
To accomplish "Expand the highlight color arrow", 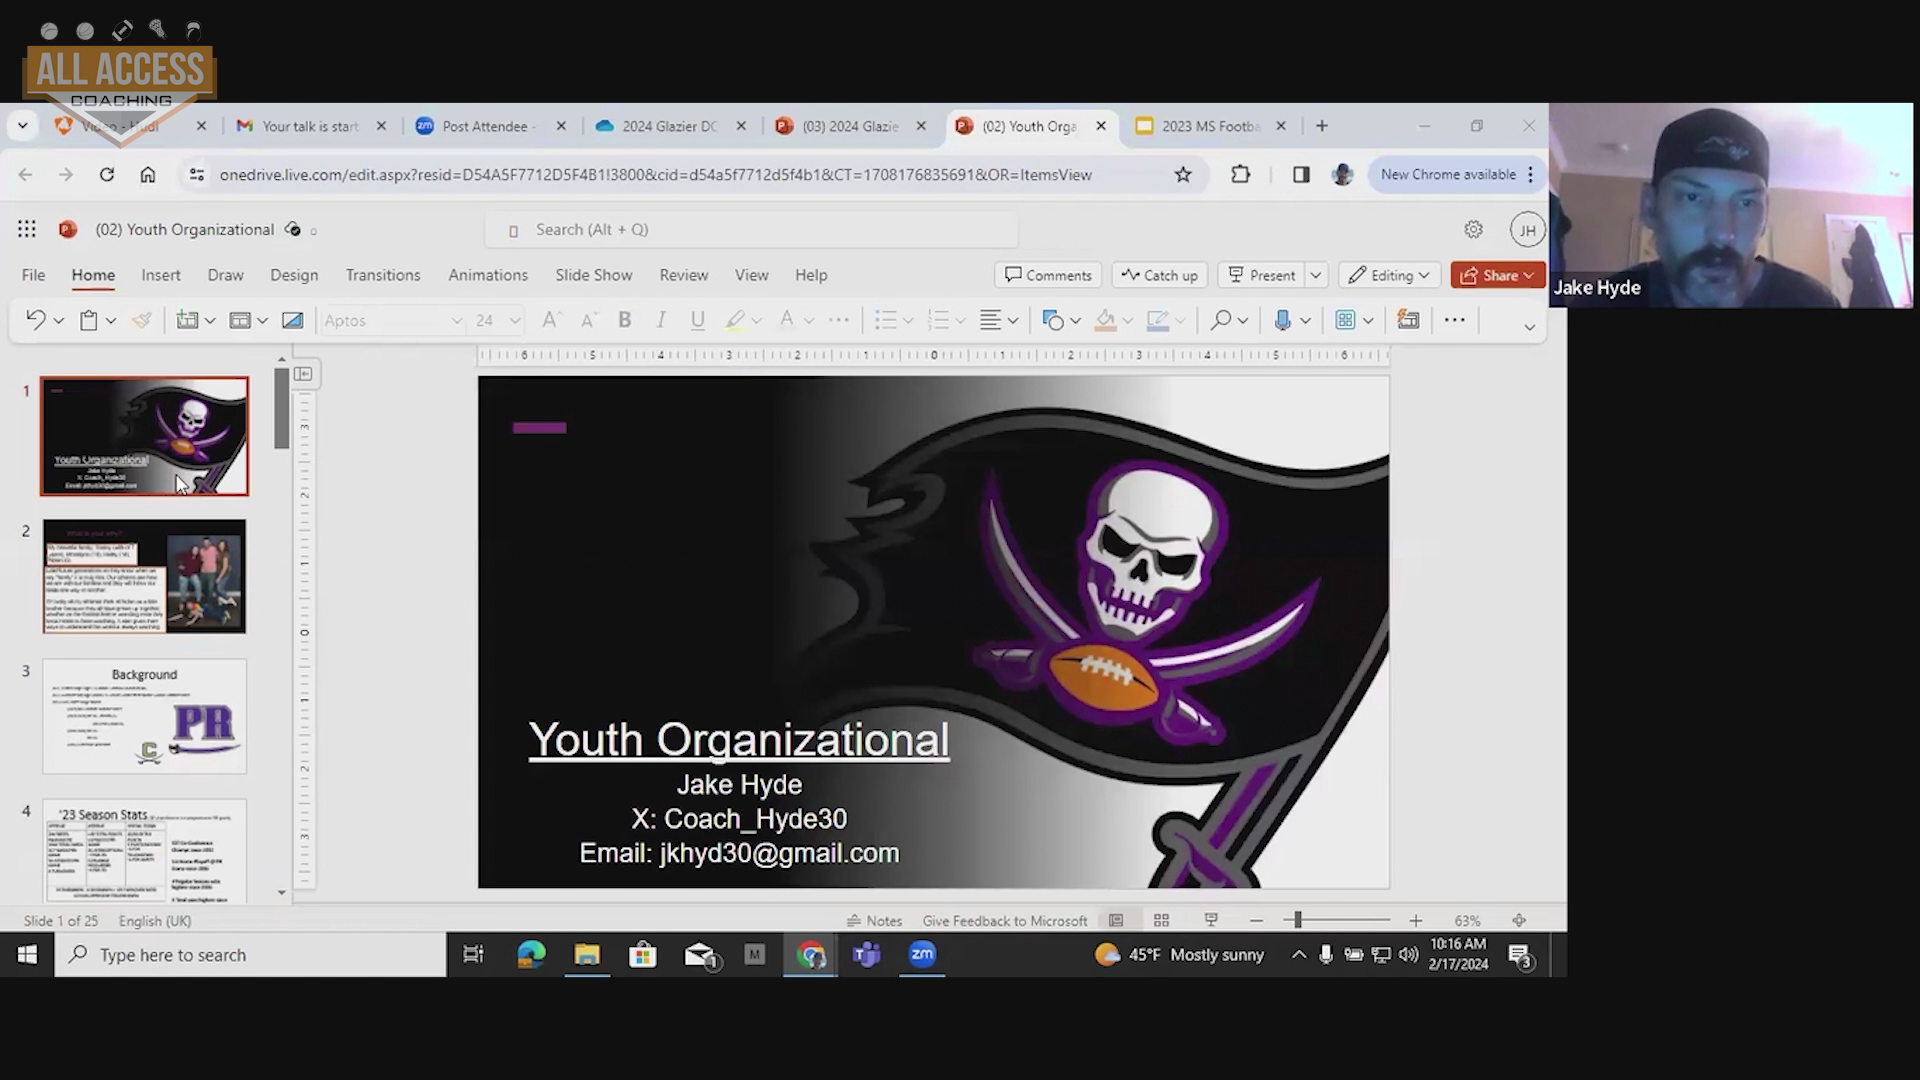I will (757, 320).
